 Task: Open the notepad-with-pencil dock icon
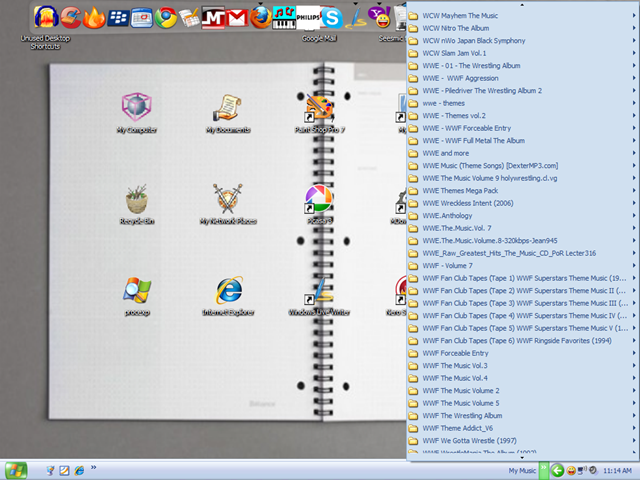[189, 18]
